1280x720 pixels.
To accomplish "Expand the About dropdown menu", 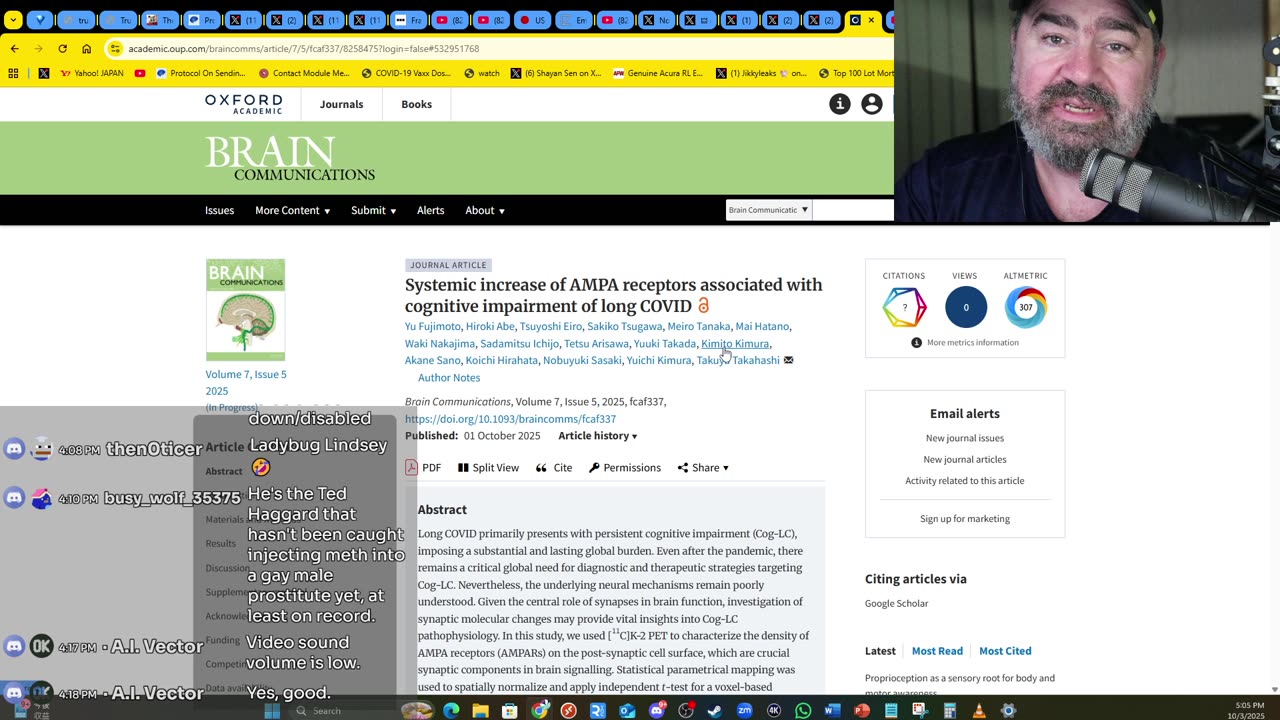I will point(485,210).
